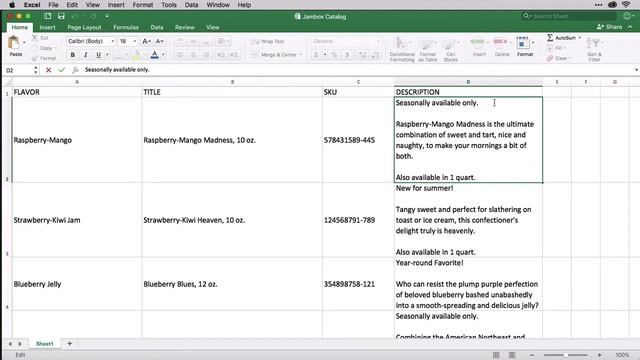Image resolution: width=640 pixels, height=360 pixels.
Task: Click the Share button
Action: point(609,27)
